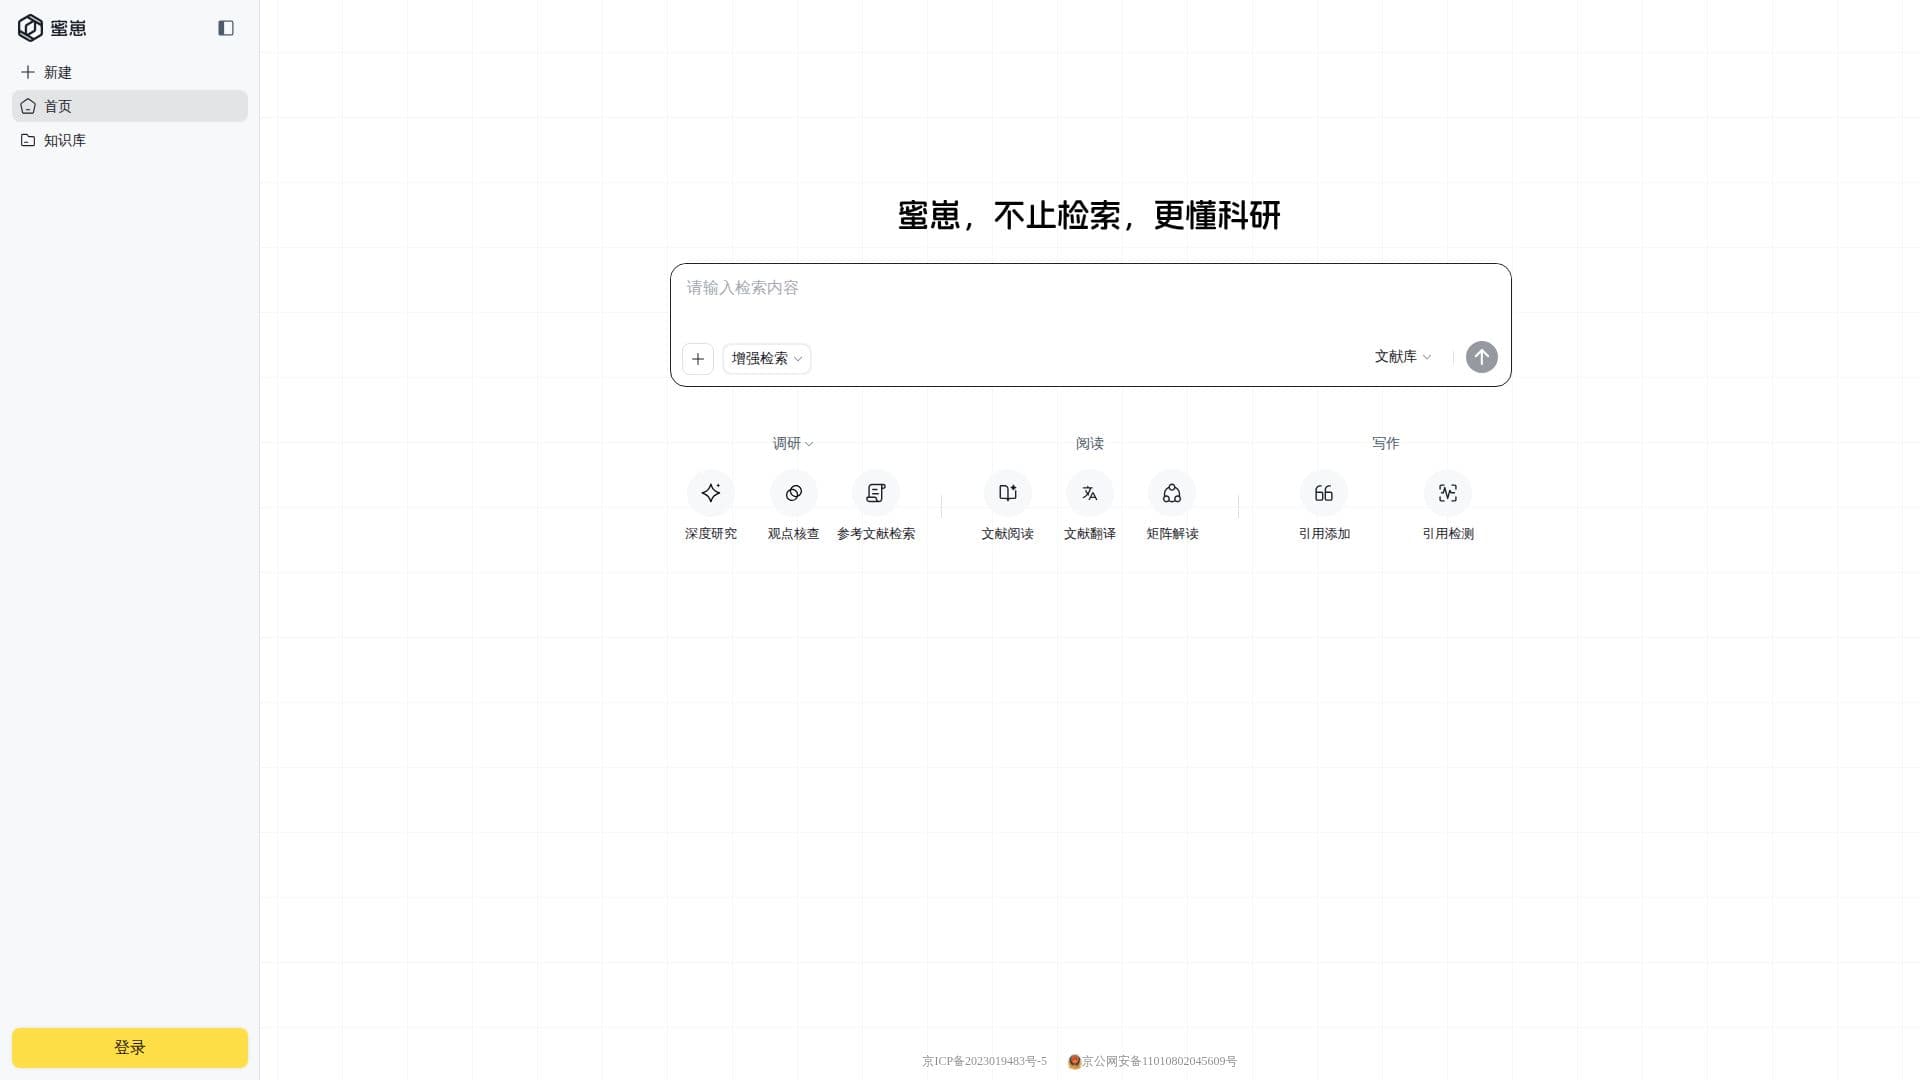
Task: Click the 京ICP备2023019483号-5 link
Action: (x=984, y=1061)
